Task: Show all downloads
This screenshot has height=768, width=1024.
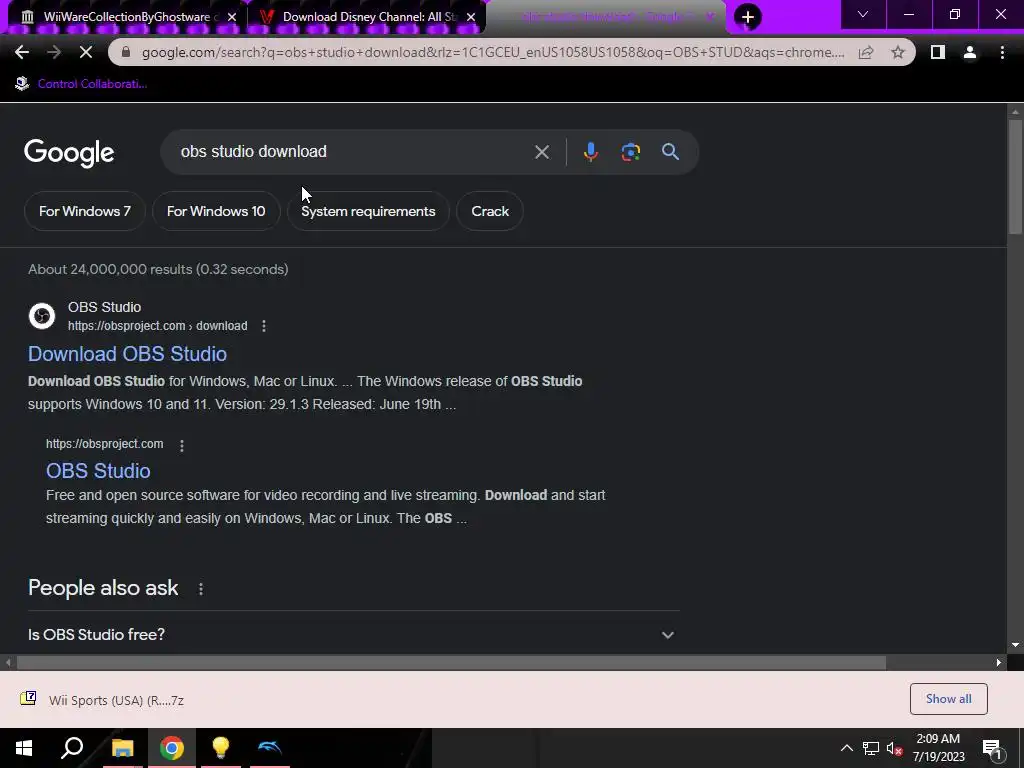Action: [948, 699]
